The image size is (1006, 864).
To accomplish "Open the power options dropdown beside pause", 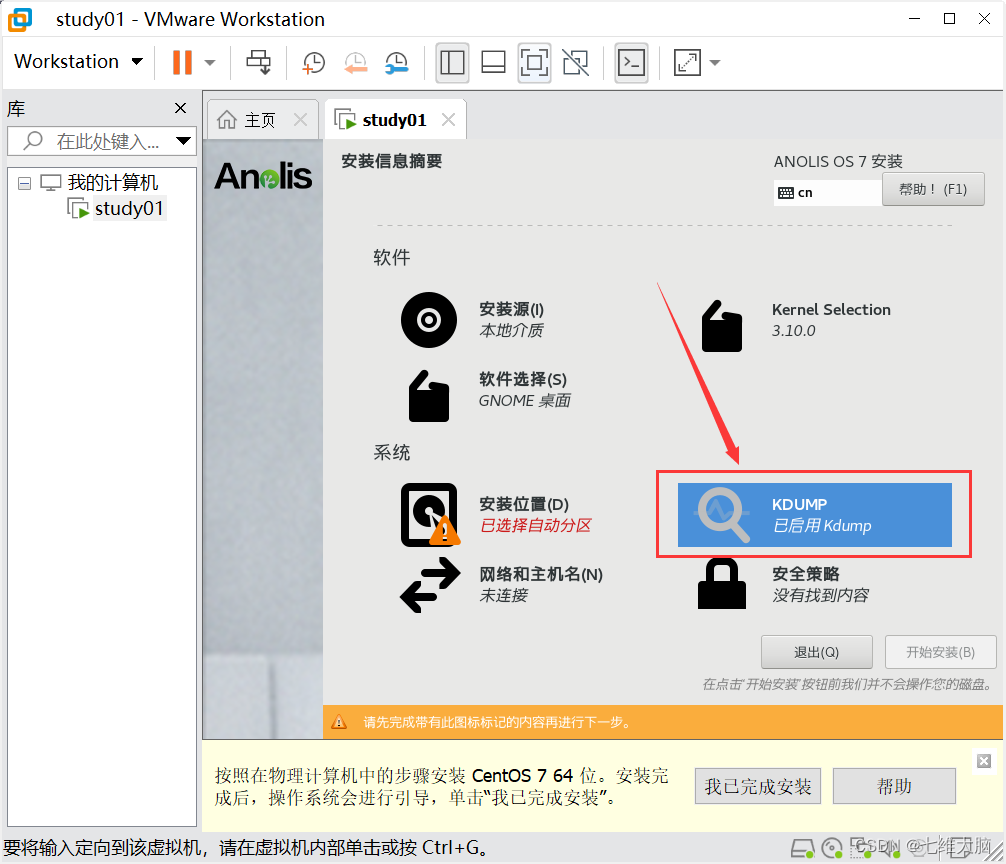I will tap(210, 63).
